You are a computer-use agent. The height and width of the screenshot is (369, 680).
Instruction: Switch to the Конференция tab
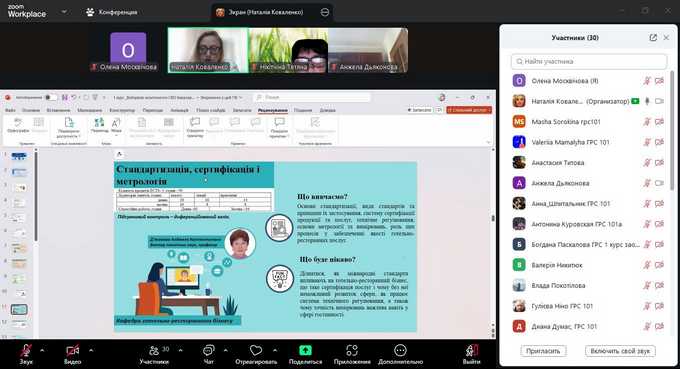pos(112,12)
